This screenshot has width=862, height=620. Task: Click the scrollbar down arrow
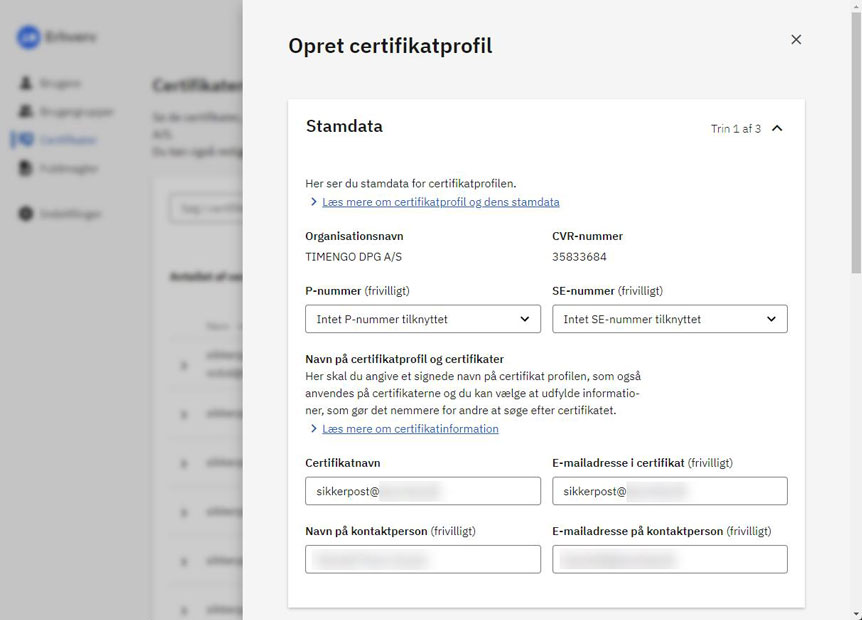click(856, 615)
